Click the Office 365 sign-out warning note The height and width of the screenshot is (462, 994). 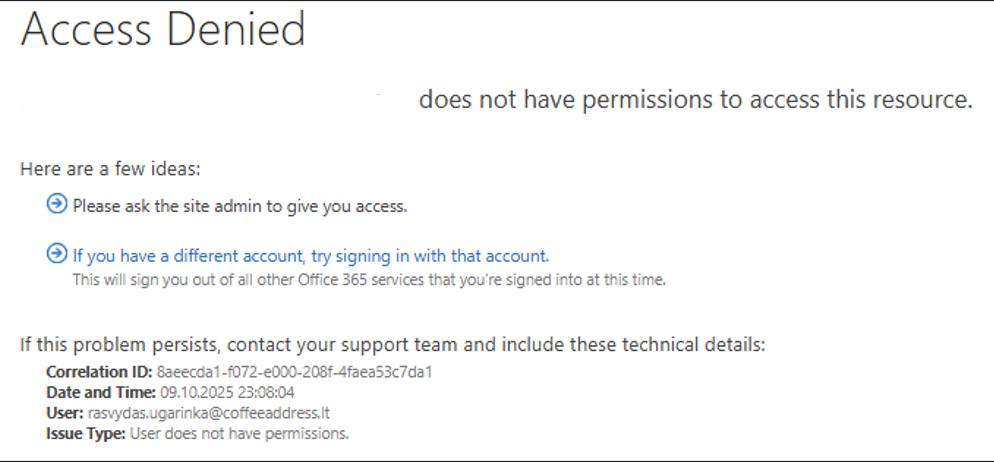(369, 279)
